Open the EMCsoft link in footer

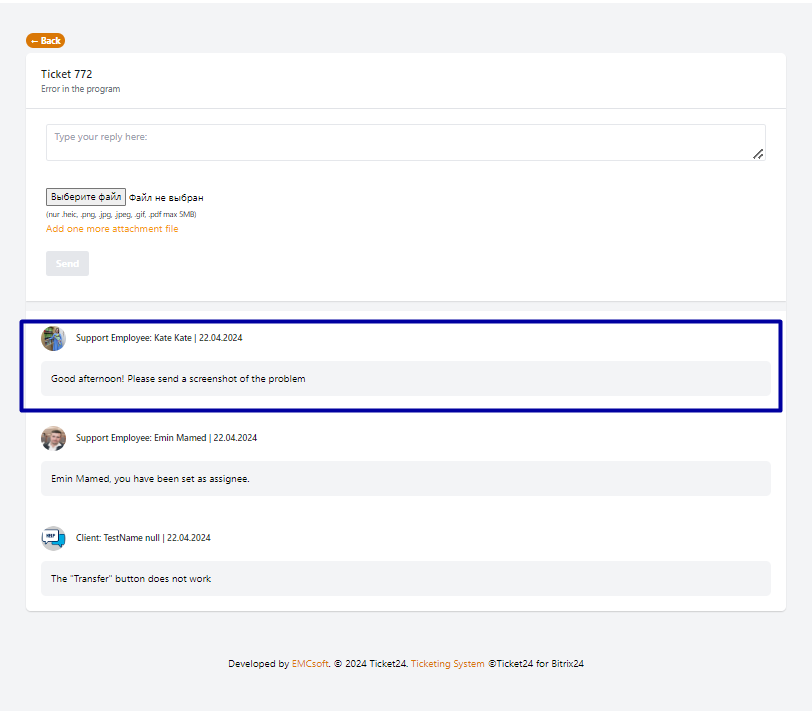click(x=309, y=664)
